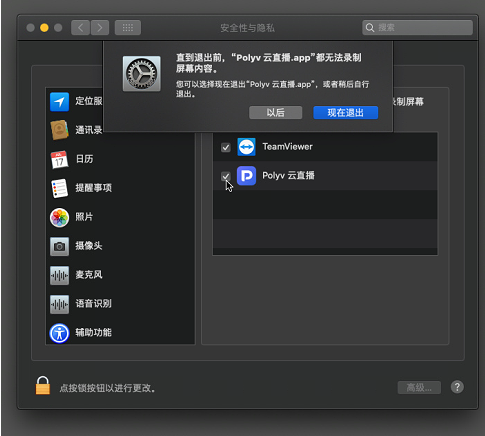
Task: Select the TeamViewer app icon
Action: click(246, 147)
